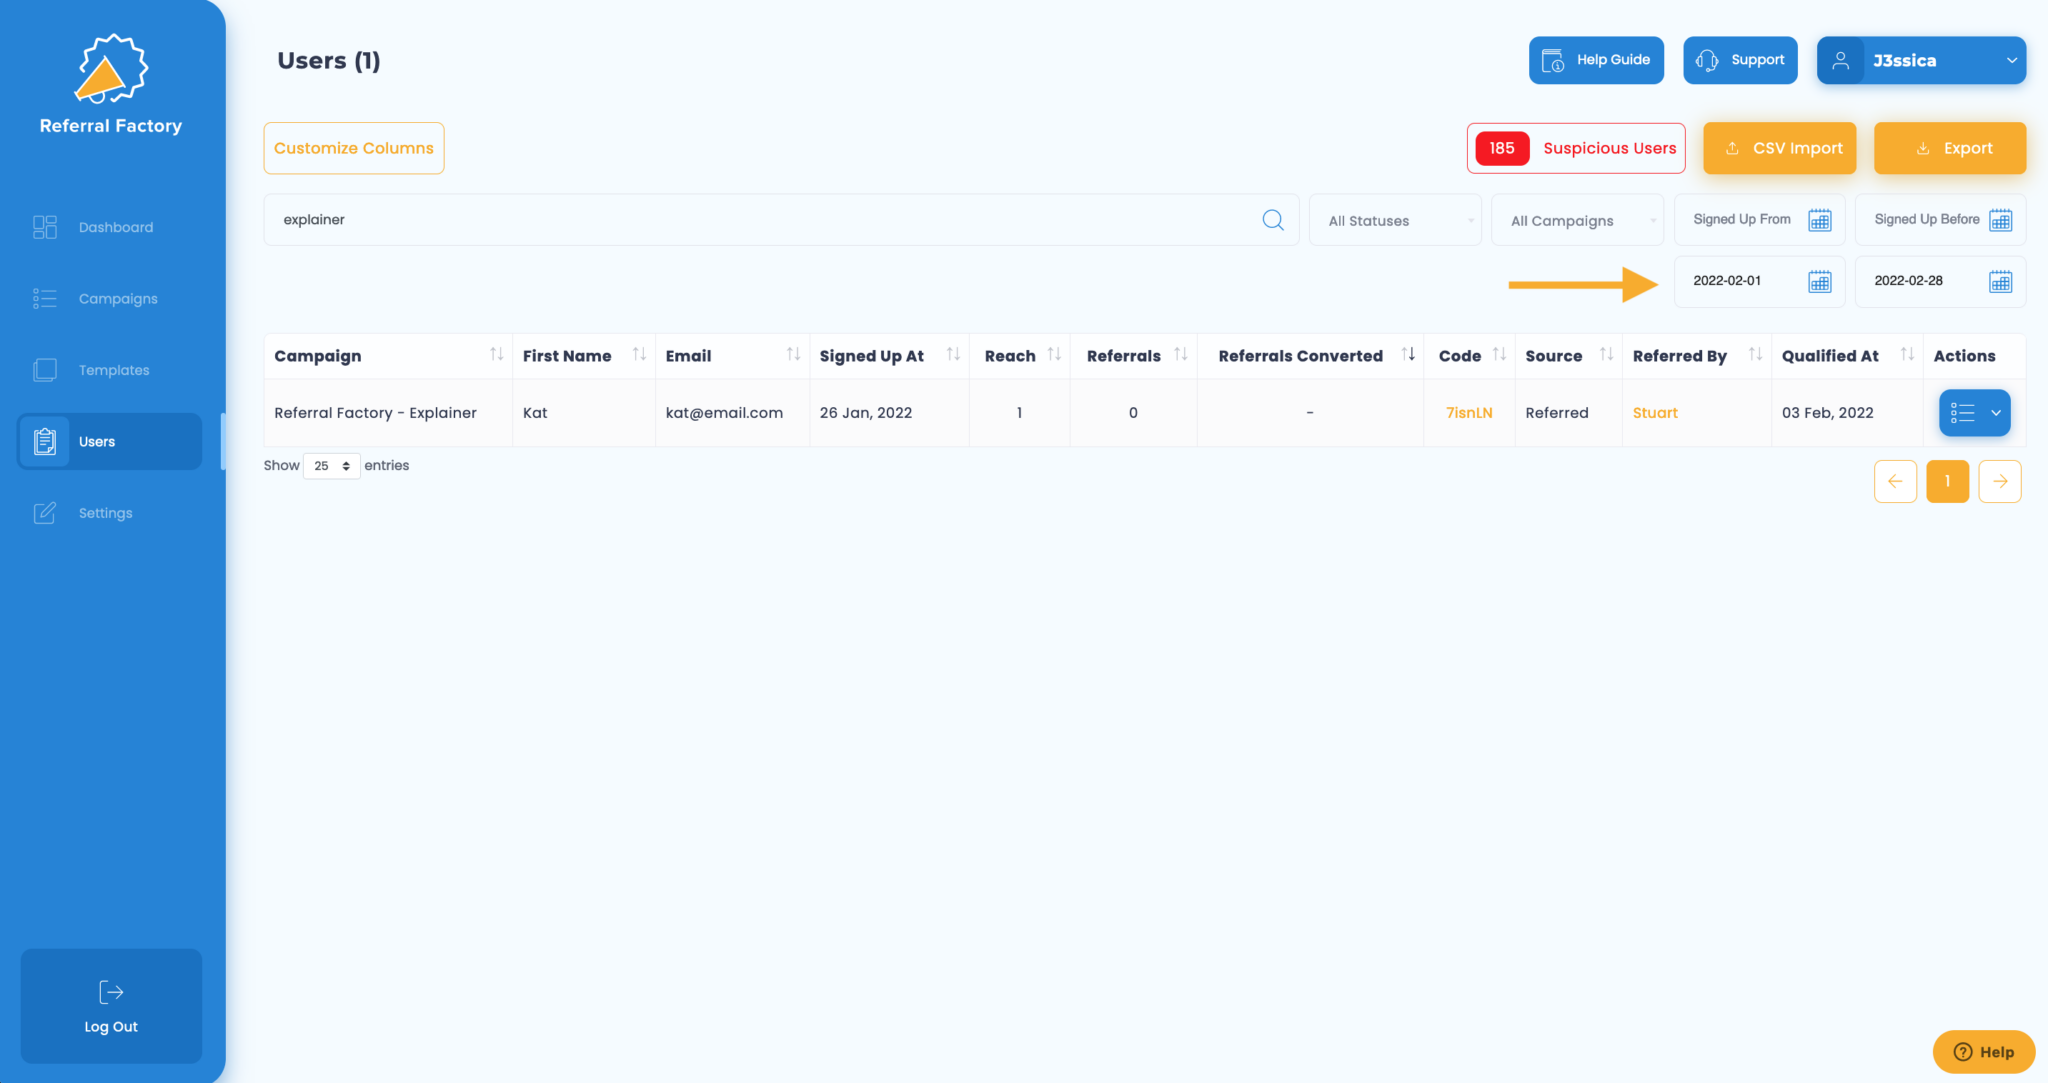Image resolution: width=2048 pixels, height=1083 pixels.
Task: Select the Users sidebar item
Action: tap(110, 441)
